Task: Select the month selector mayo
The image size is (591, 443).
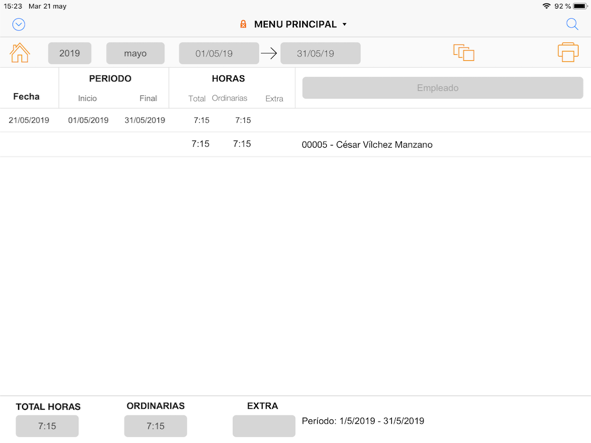Action: [x=135, y=53]
